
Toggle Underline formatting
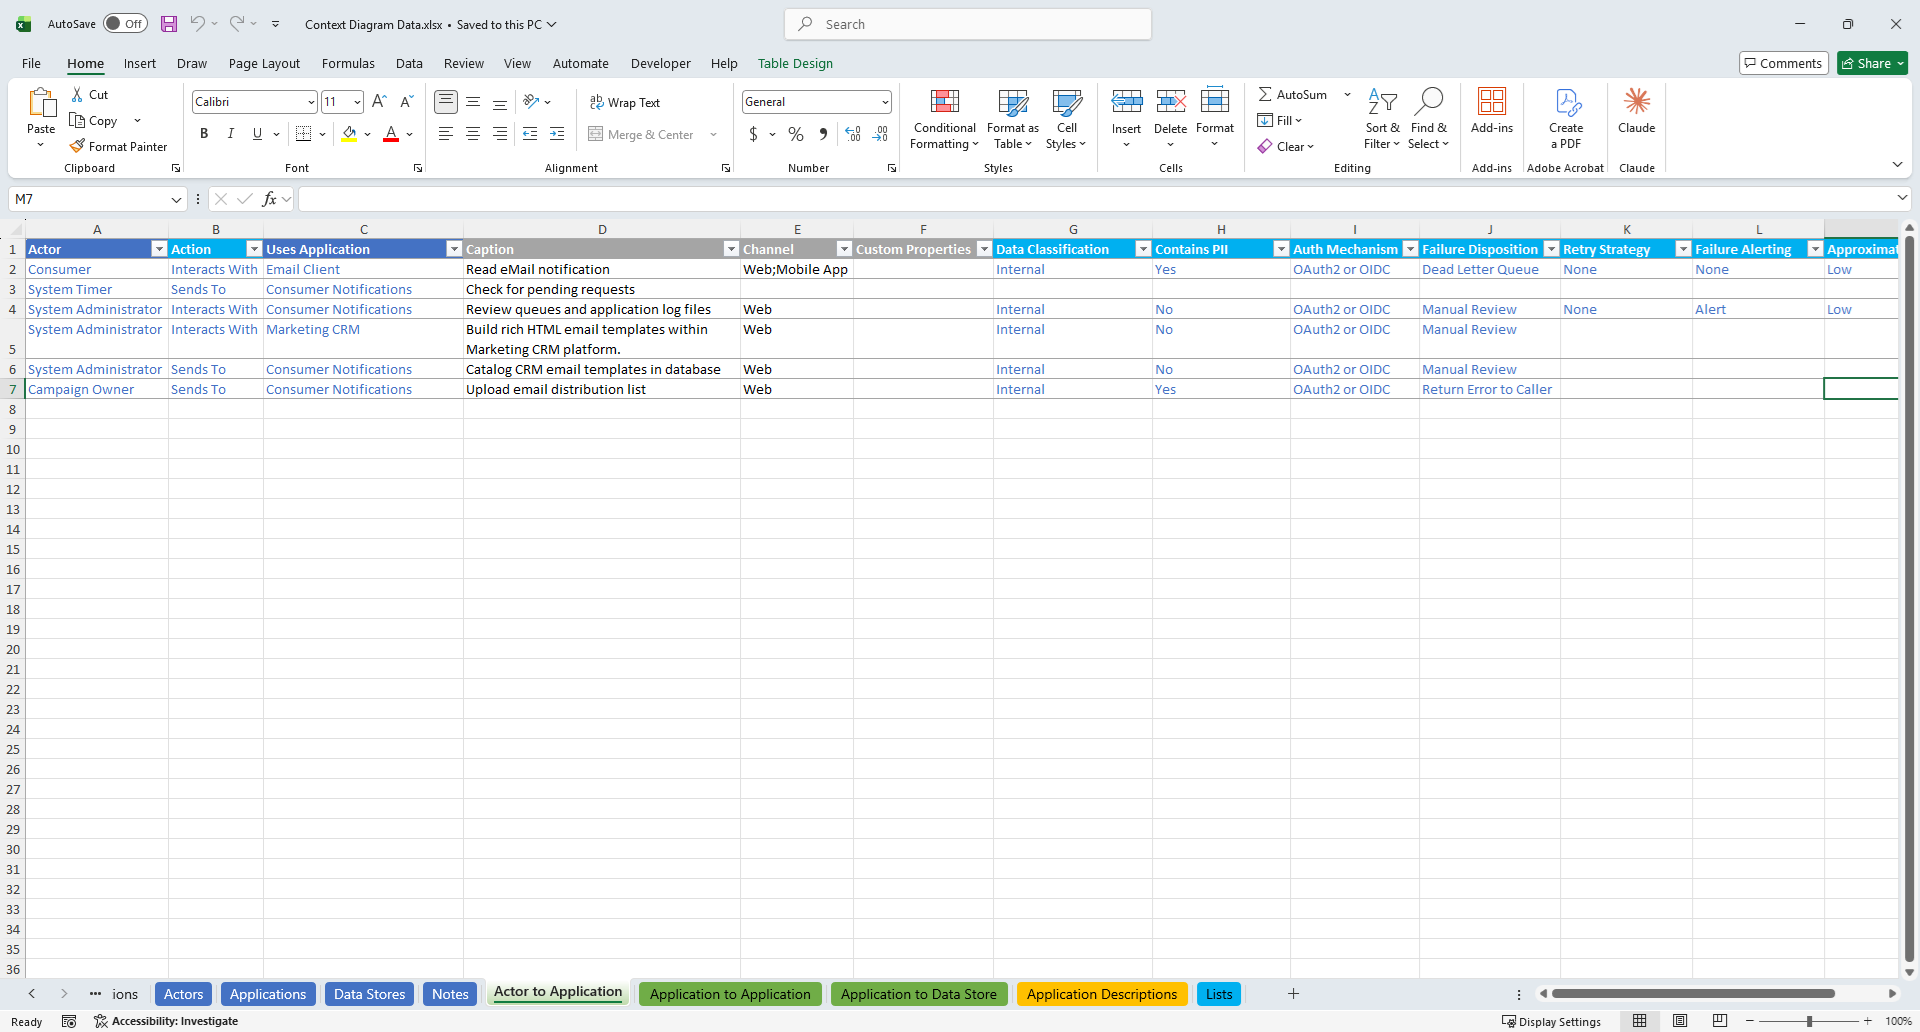click(257, 134)
